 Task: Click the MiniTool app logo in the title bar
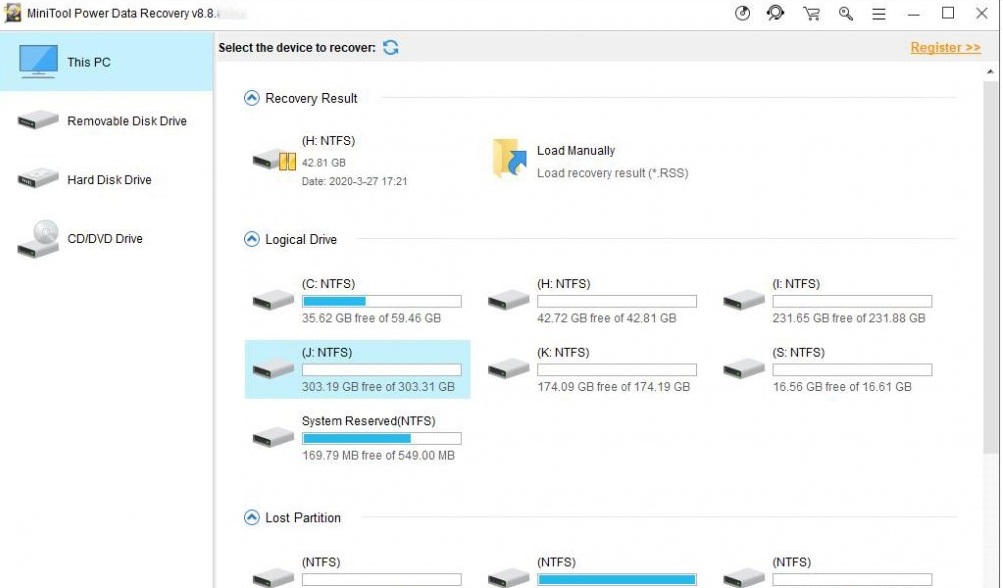click(x=12, y=13)
